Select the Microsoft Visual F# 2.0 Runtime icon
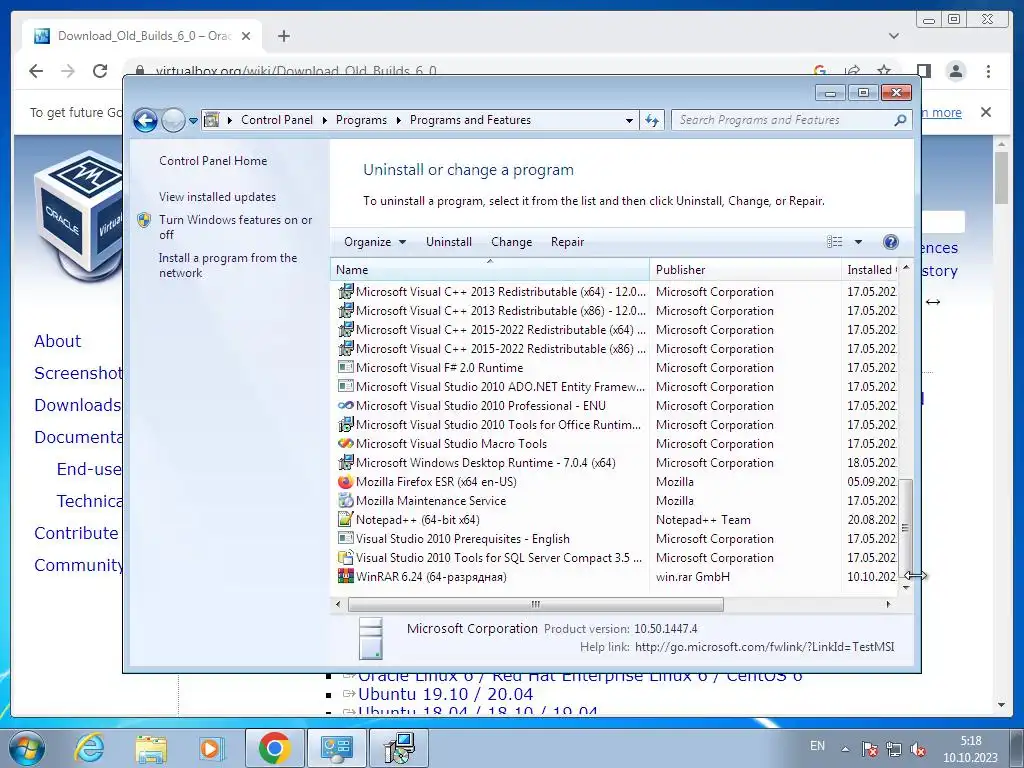 [345, 367]
